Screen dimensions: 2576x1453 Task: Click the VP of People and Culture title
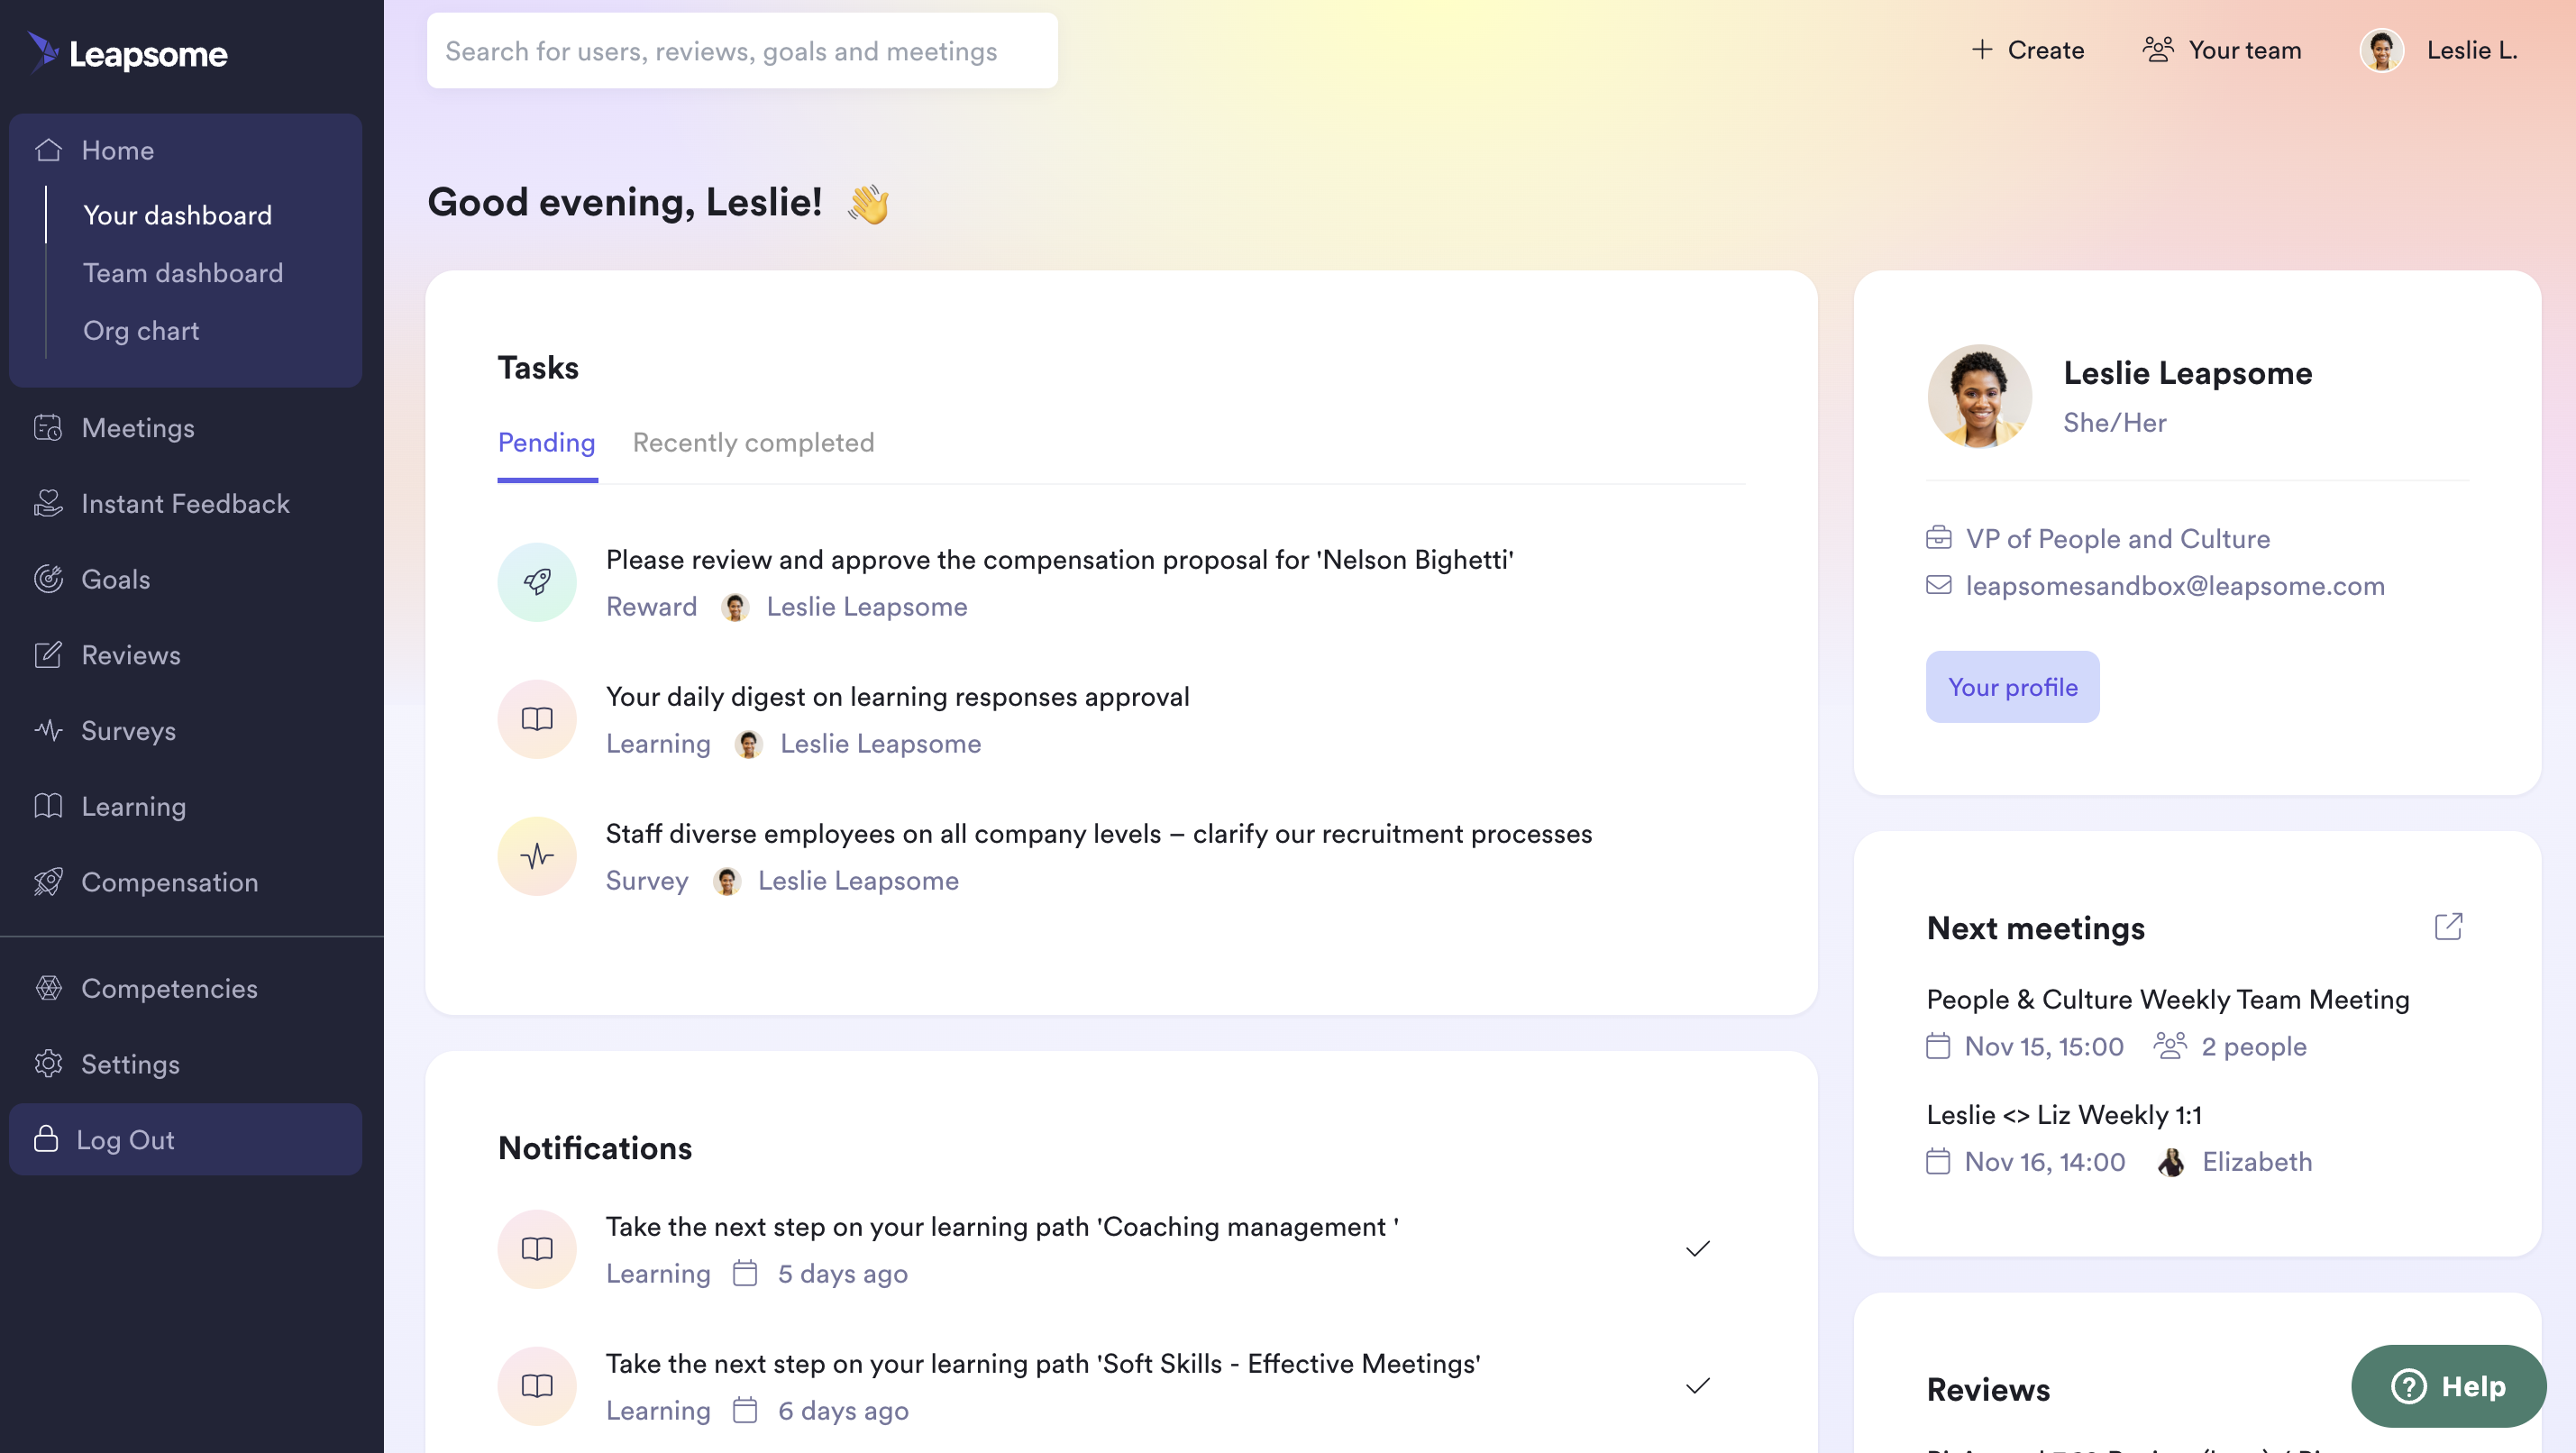click(x=2118, y=538)
